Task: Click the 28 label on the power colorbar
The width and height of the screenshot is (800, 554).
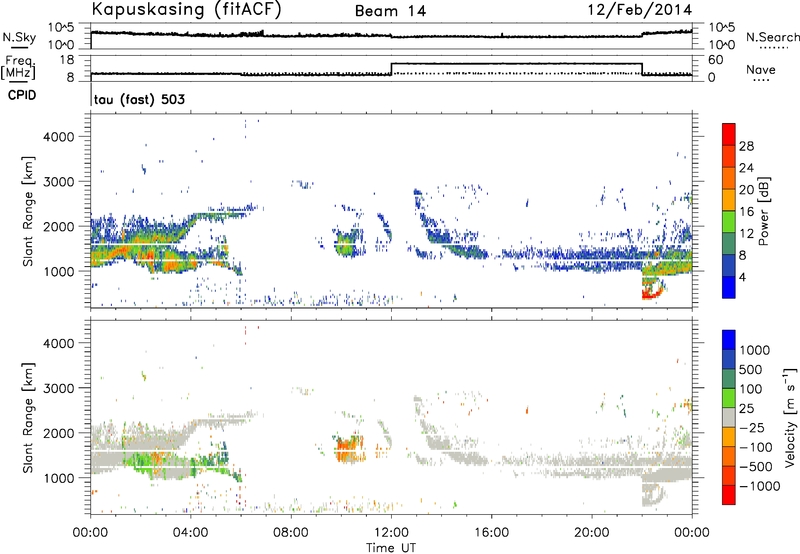Action: tap(746, 146)
